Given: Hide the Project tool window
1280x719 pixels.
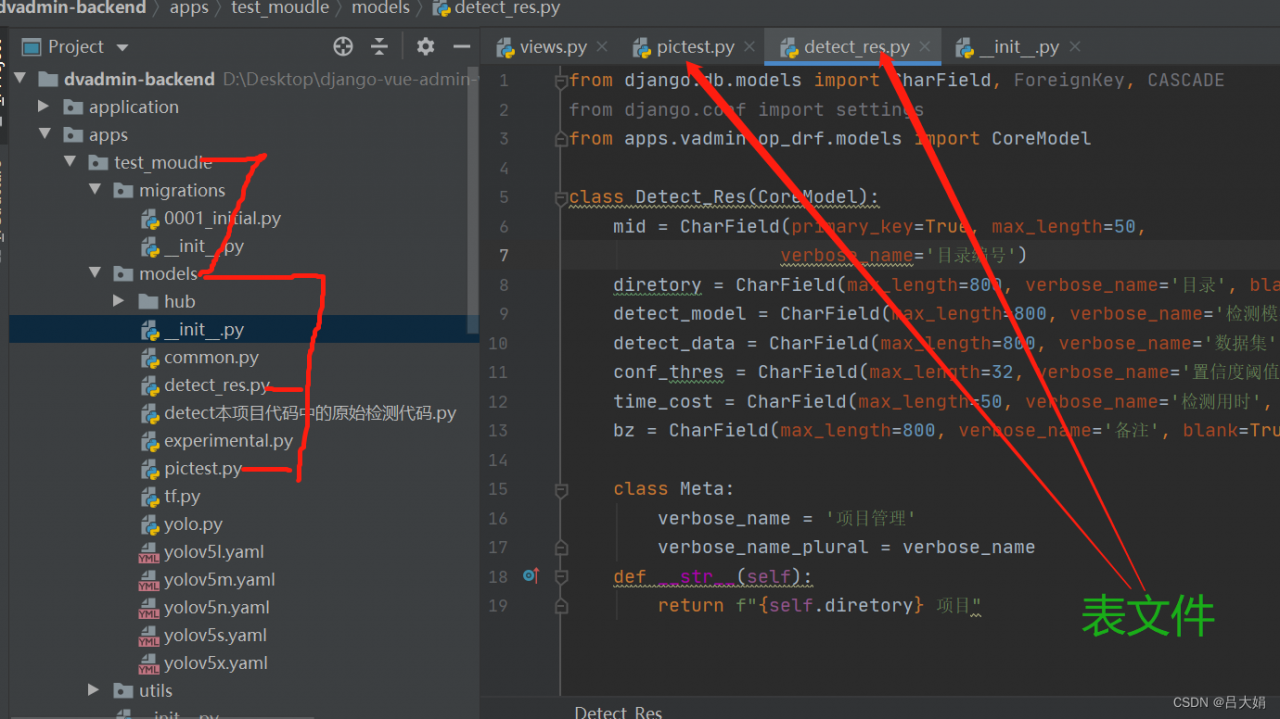Looking at the screenshot, I should click(461, 47).
